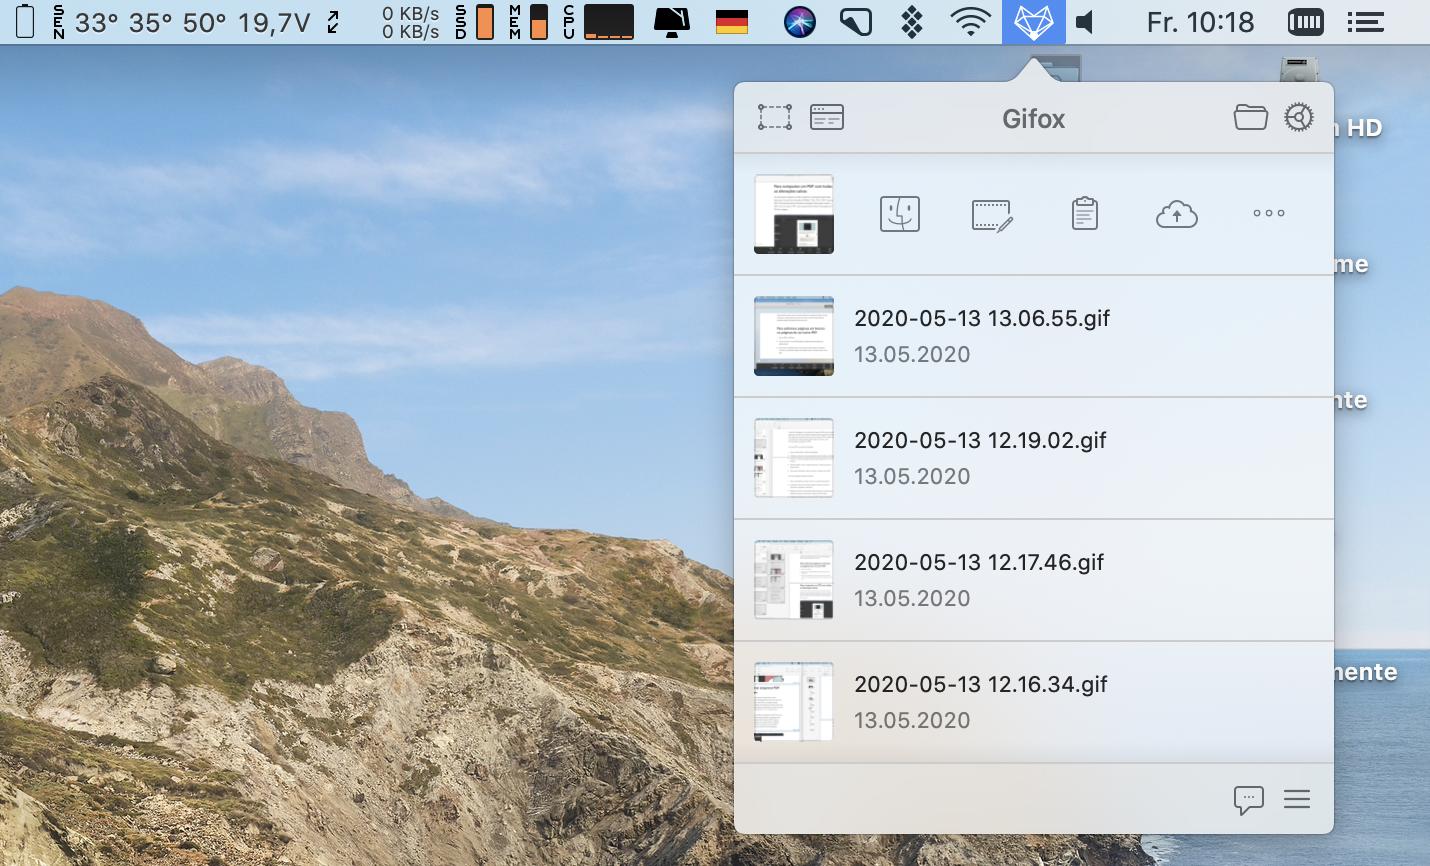Choose window recording mode in Gifox
1430x866 pixels.
coord(827,117)
